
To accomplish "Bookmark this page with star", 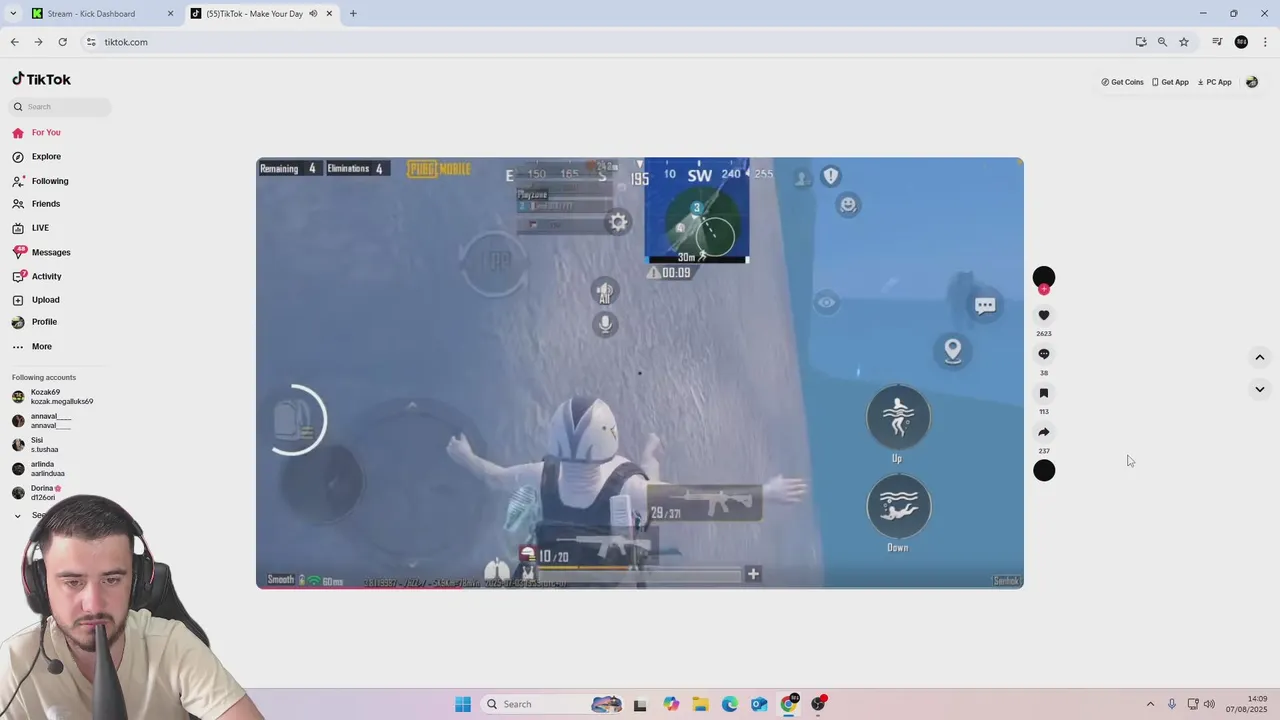I will coord(1184,42).
